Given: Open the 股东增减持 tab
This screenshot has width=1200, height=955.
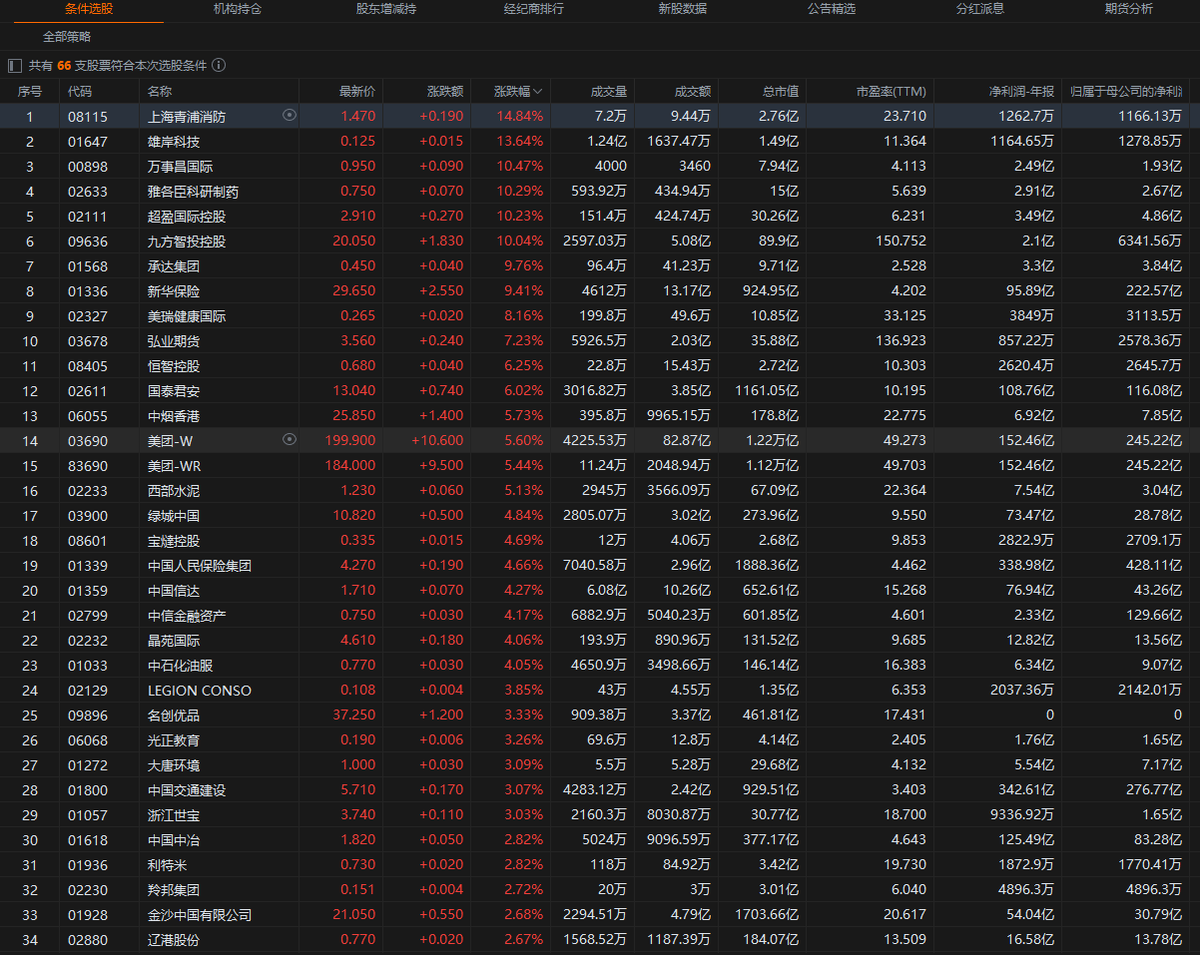Looking at the screenshot, I should (386, 9).
